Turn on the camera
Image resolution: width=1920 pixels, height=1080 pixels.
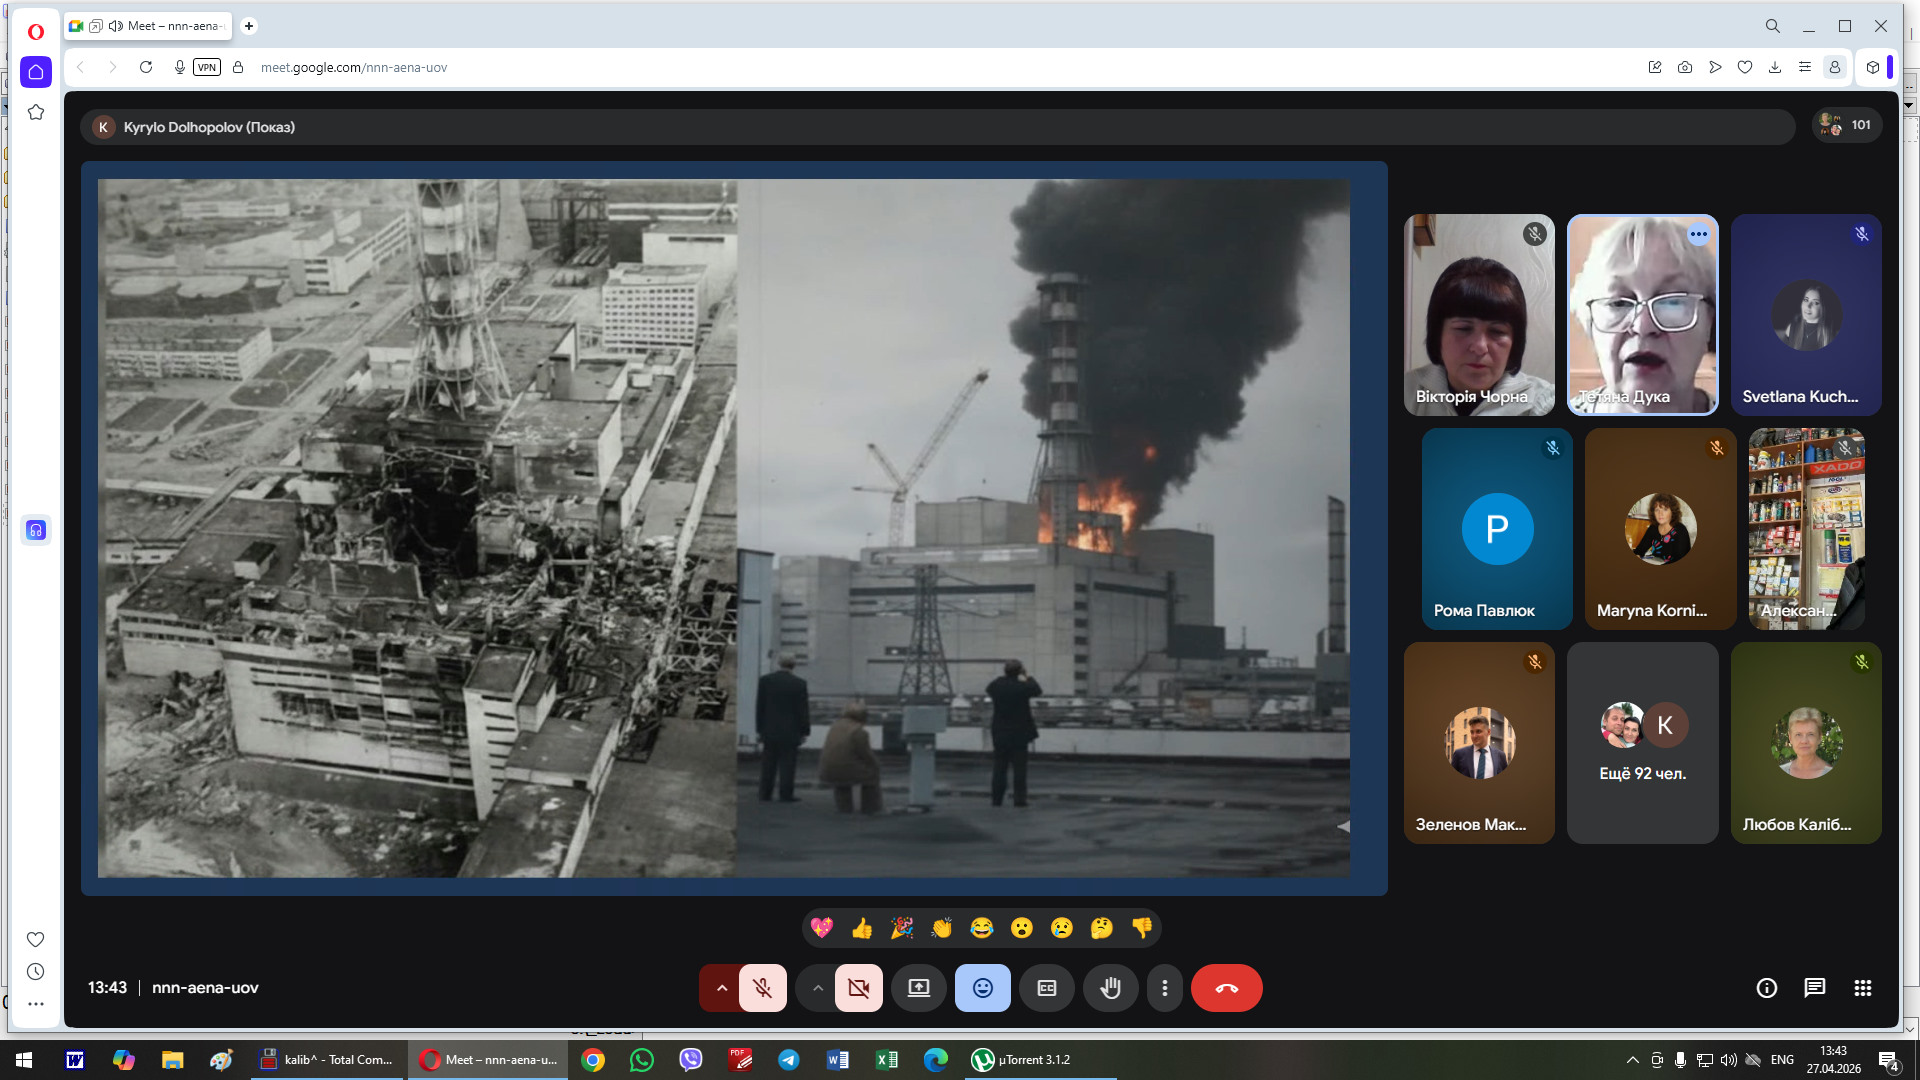[x=858, y=988]
